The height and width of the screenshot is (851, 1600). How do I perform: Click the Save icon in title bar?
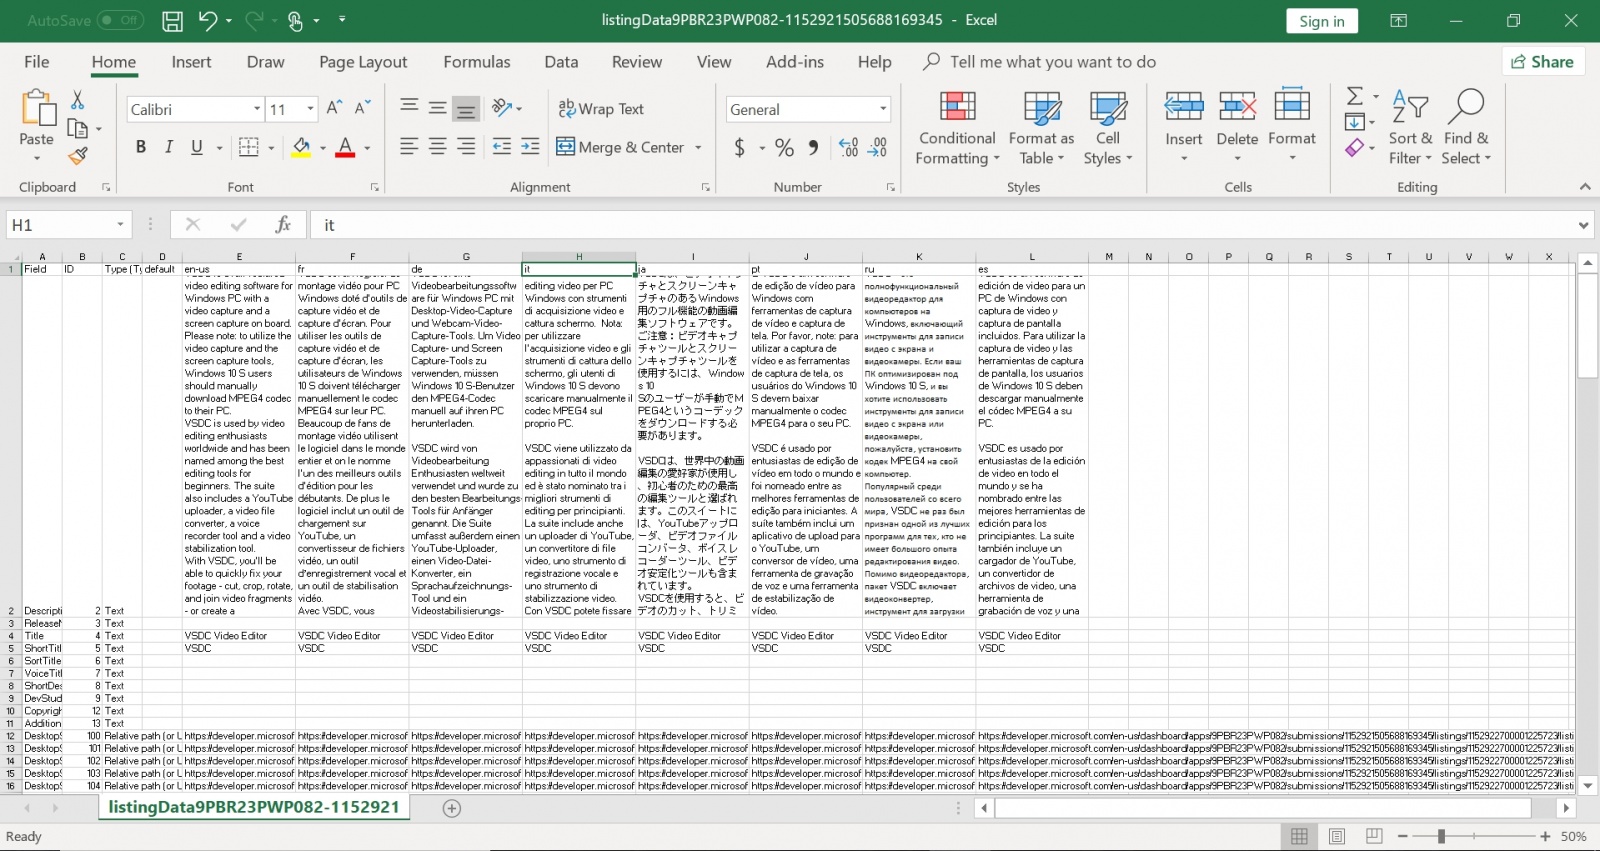tap(172, 20)
